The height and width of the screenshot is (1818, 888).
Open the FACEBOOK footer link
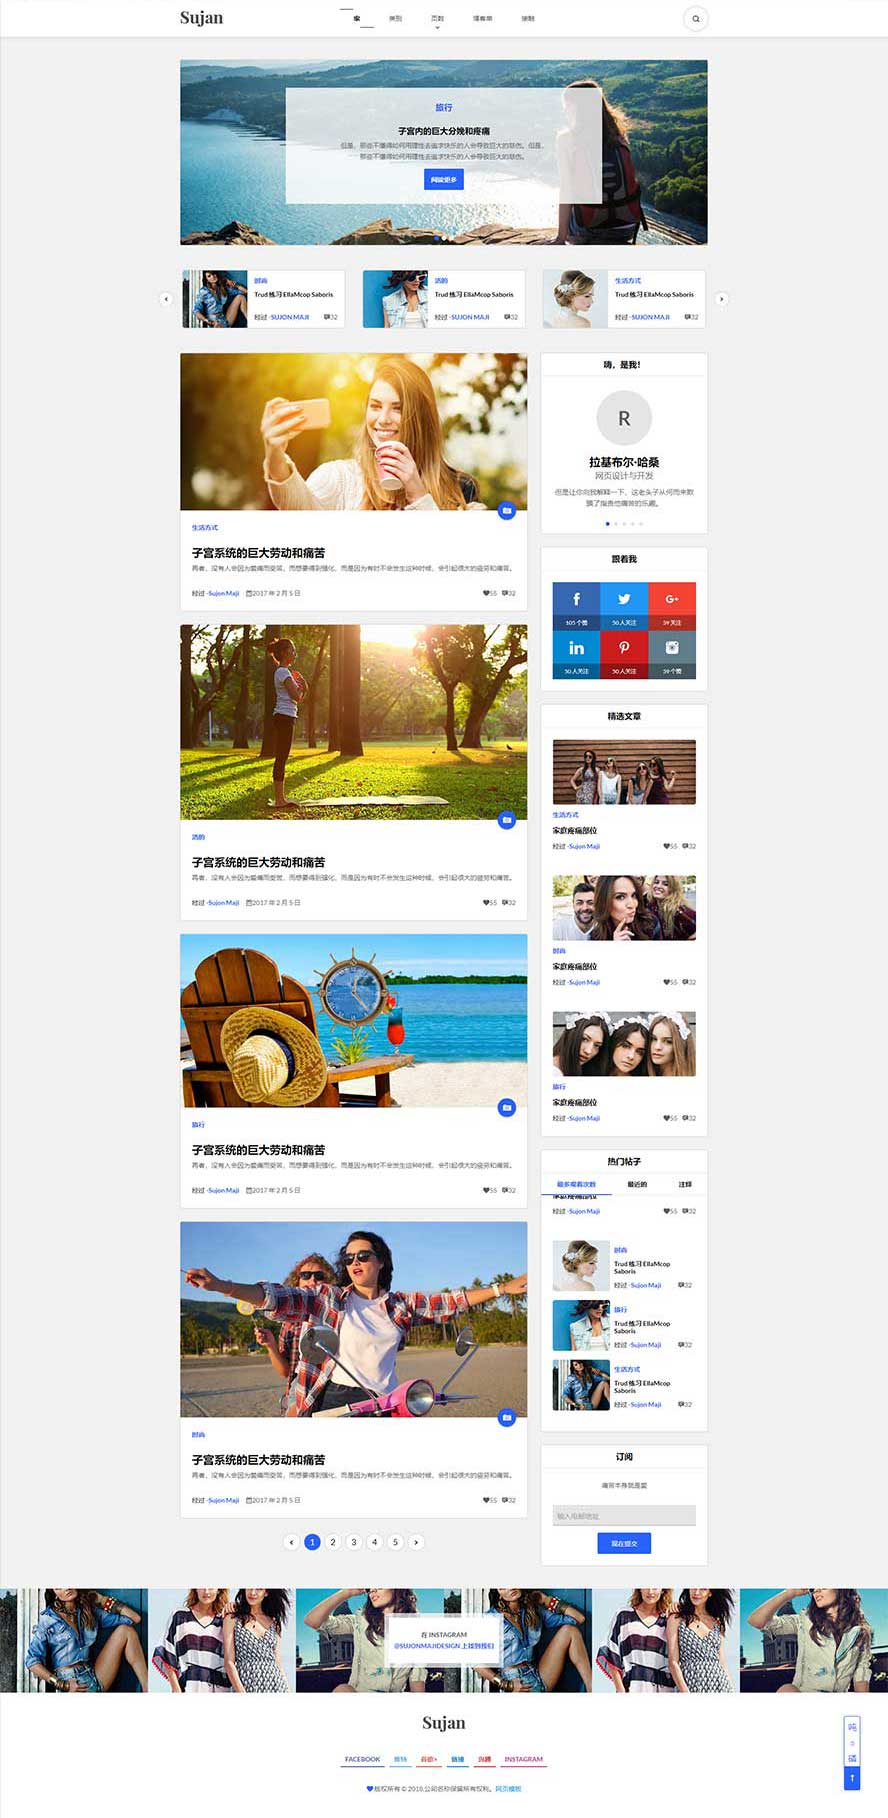pos(362,1759)
